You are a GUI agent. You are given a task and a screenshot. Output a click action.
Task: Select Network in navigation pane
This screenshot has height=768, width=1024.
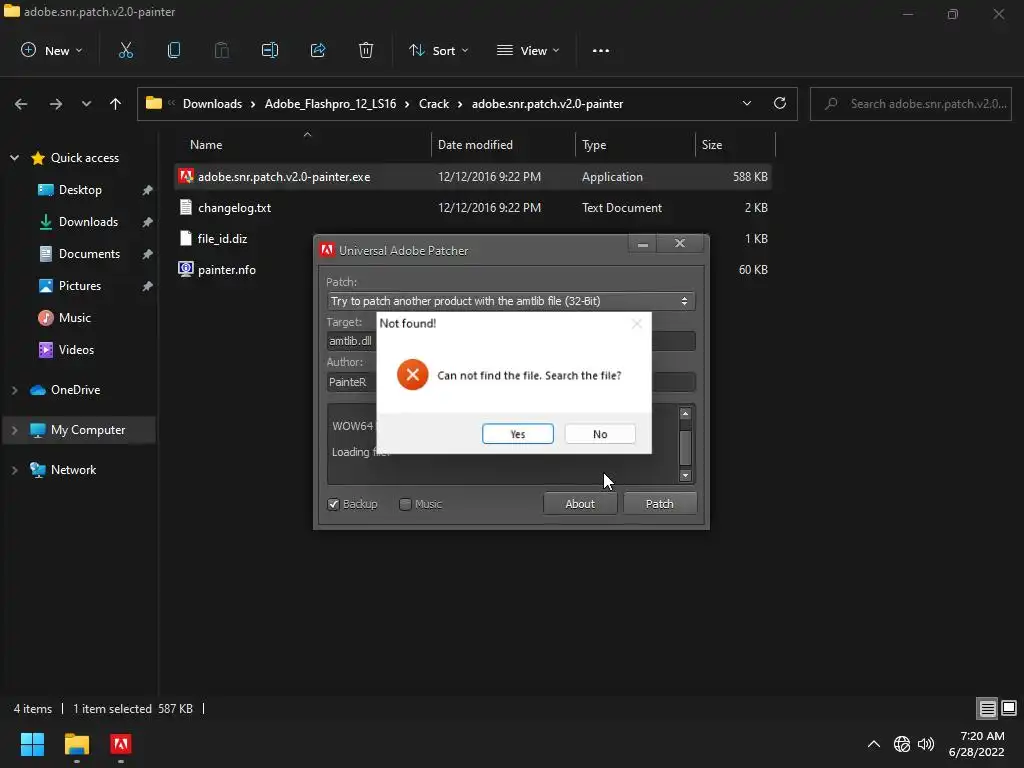pyautogui.click(x=73, y=470)
